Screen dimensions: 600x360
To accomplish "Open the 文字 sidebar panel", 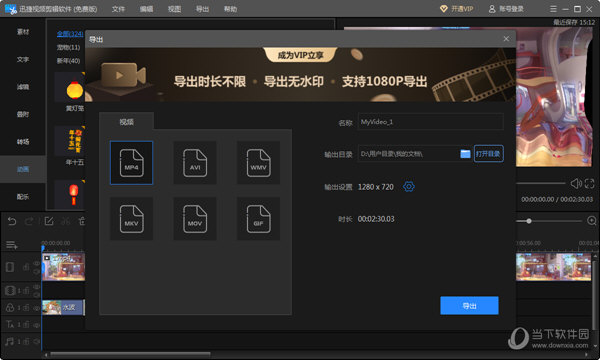I will tap(23, 59).
